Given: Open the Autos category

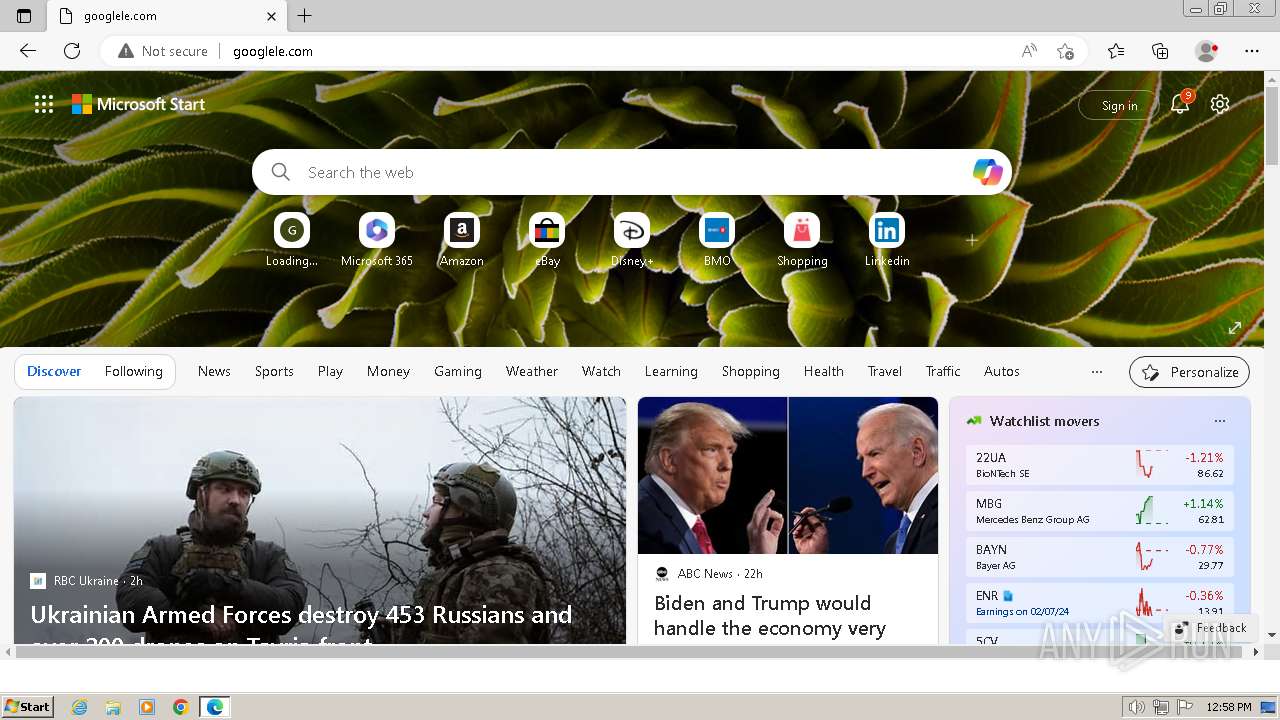Looking at the screenshot, I should click(1002, 371).
